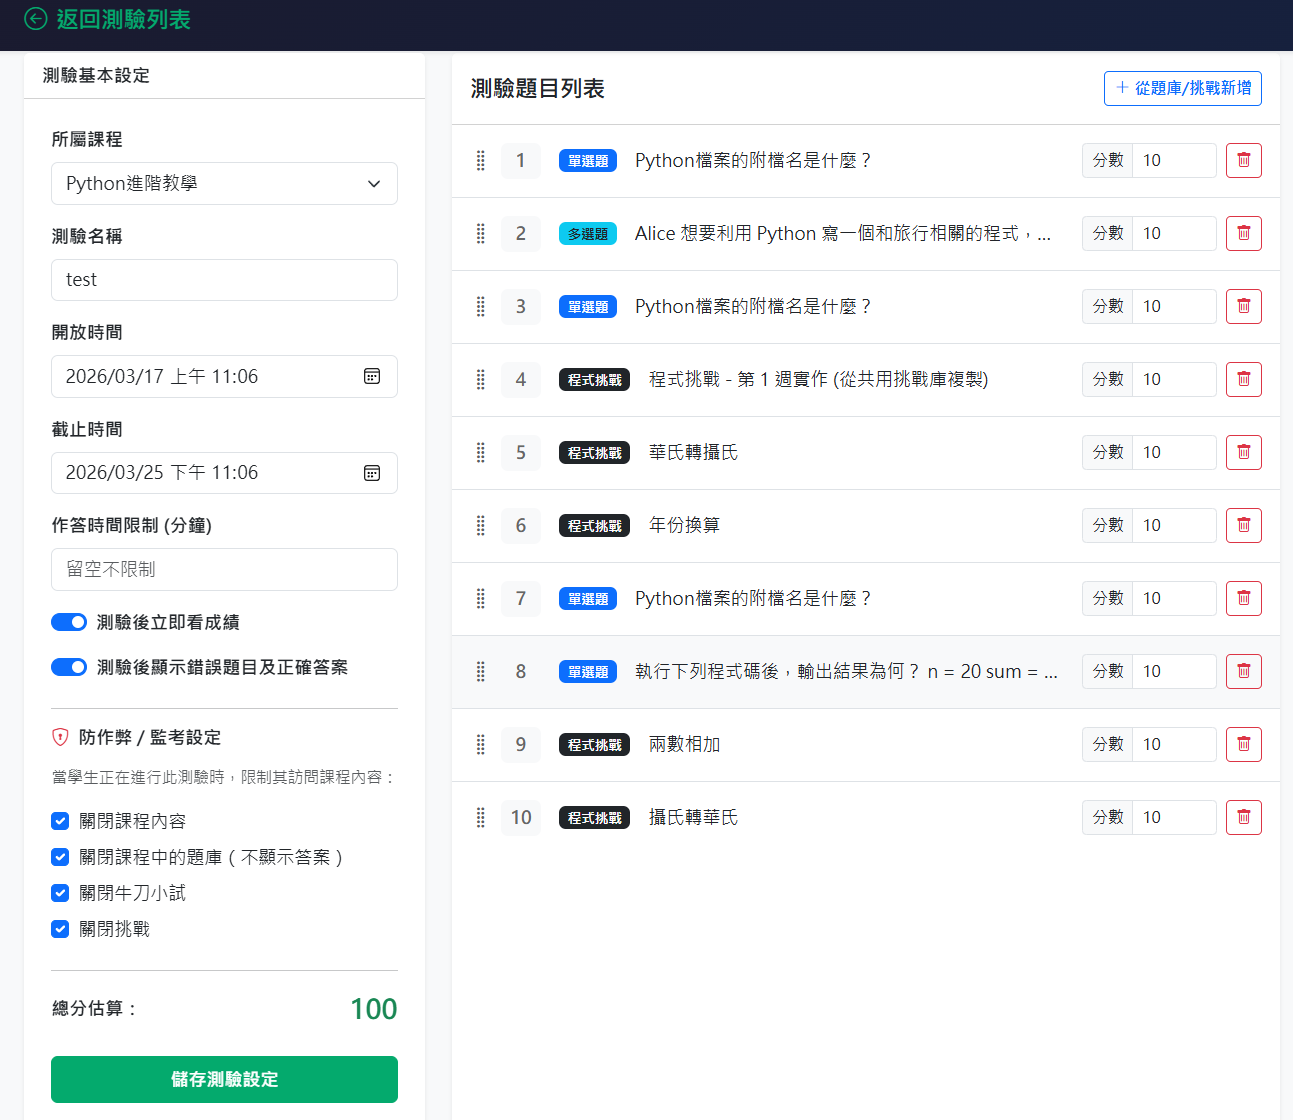Screen dimensions: 1293x1120
Task: Click trash icon for question 4 程式挑戰
Action: (x=1243, y=379)
